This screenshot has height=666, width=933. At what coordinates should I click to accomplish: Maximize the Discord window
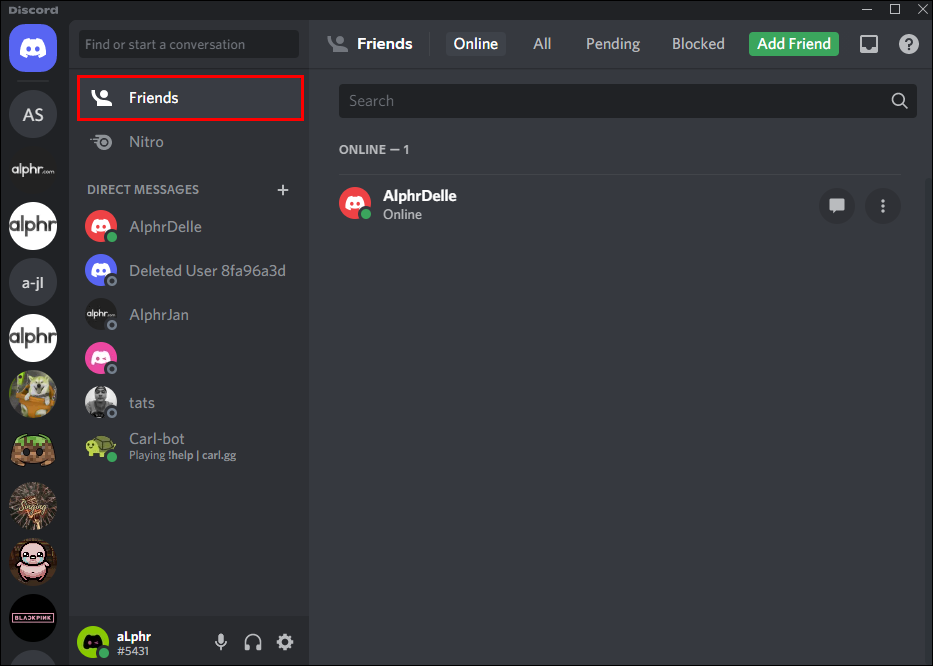(894, 9)
